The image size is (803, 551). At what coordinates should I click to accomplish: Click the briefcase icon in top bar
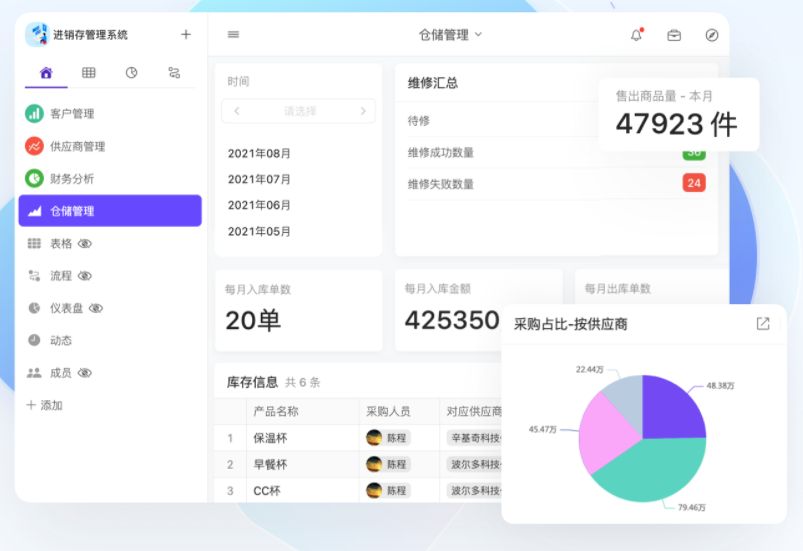coord(674,35)
